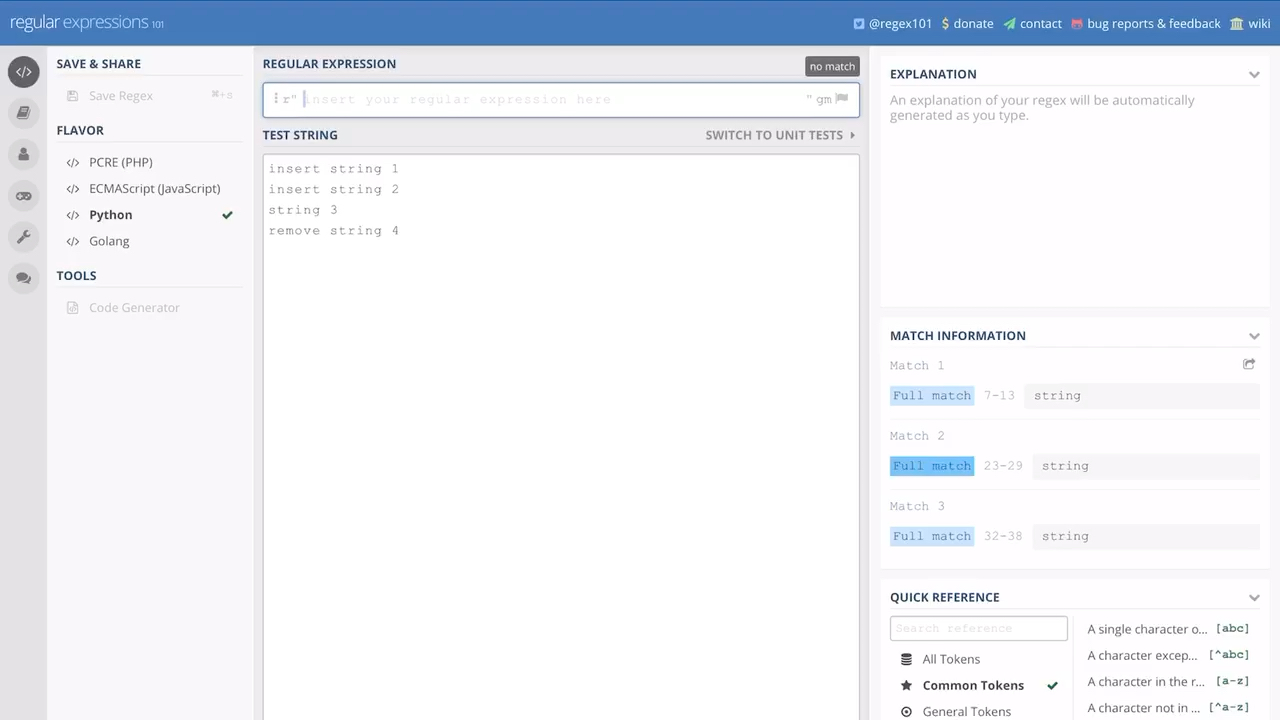Click inside the test string area

[561, 437]
